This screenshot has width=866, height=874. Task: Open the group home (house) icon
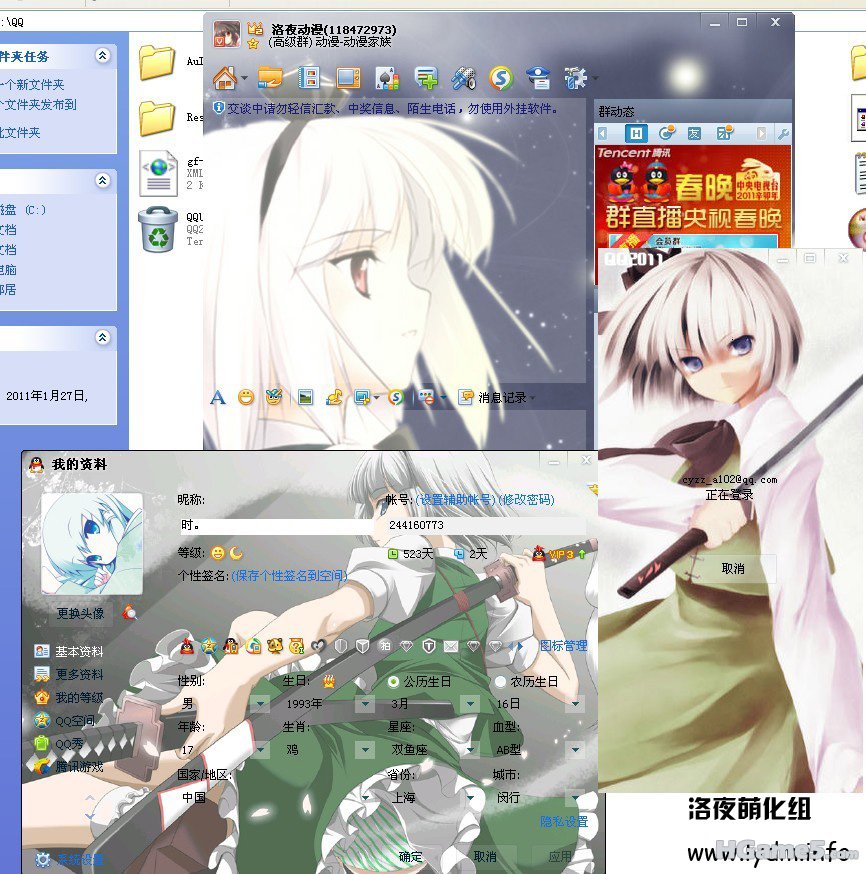pos(225,78)
